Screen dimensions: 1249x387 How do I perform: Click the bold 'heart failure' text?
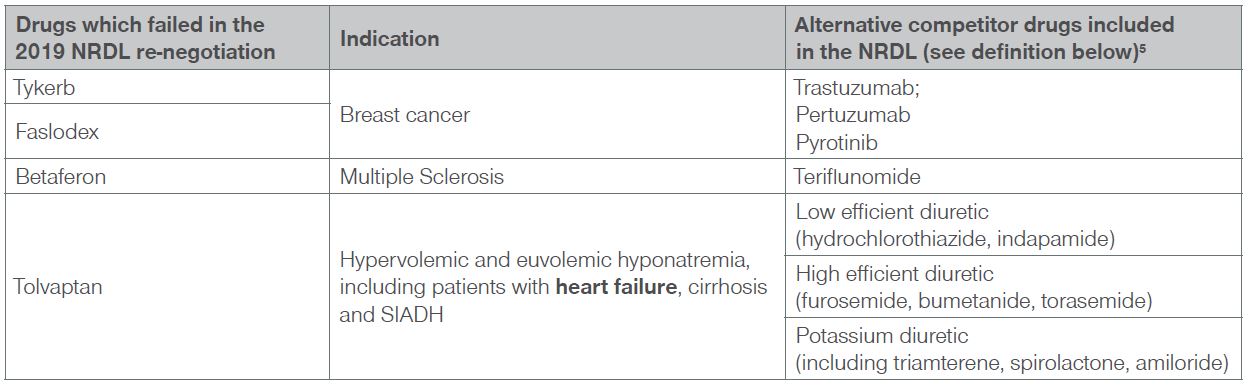pos(614,287)
